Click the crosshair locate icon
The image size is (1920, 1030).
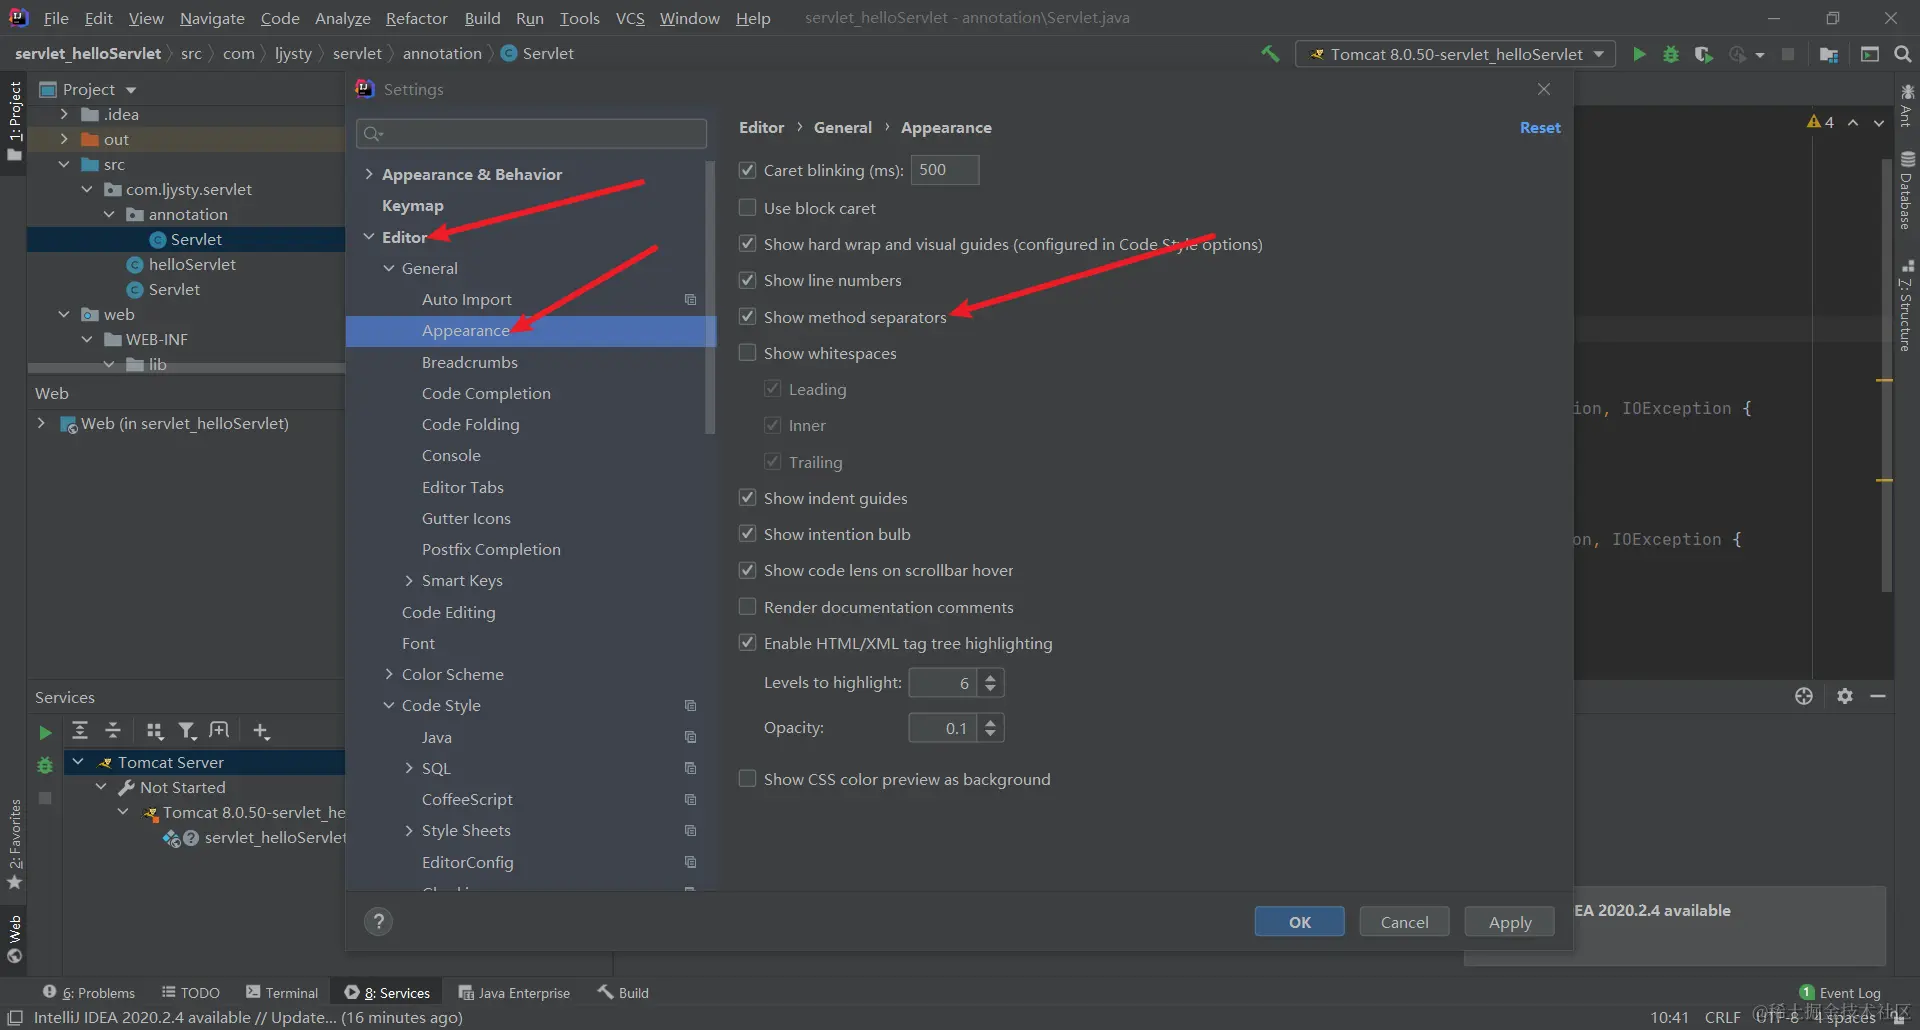tap(1804, 696)
